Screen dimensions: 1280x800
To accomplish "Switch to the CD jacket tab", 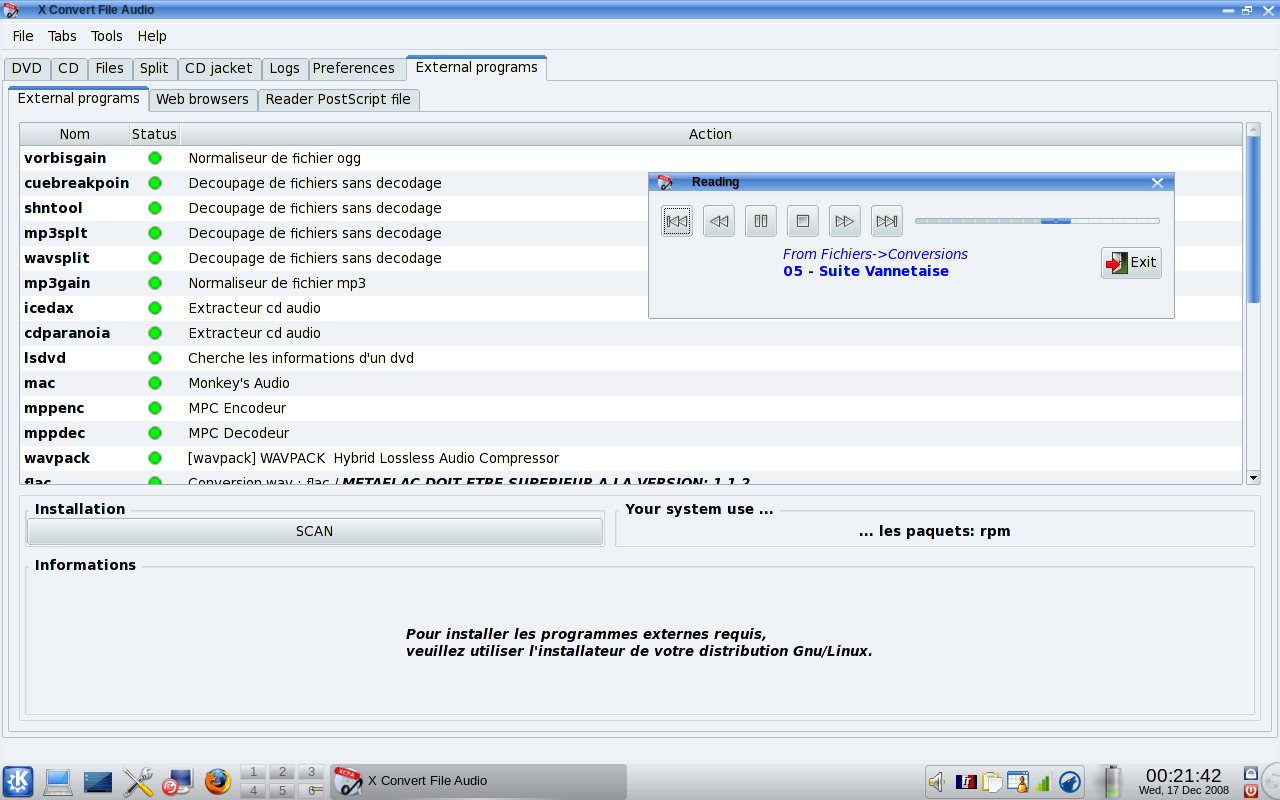I will pos(219,68).
